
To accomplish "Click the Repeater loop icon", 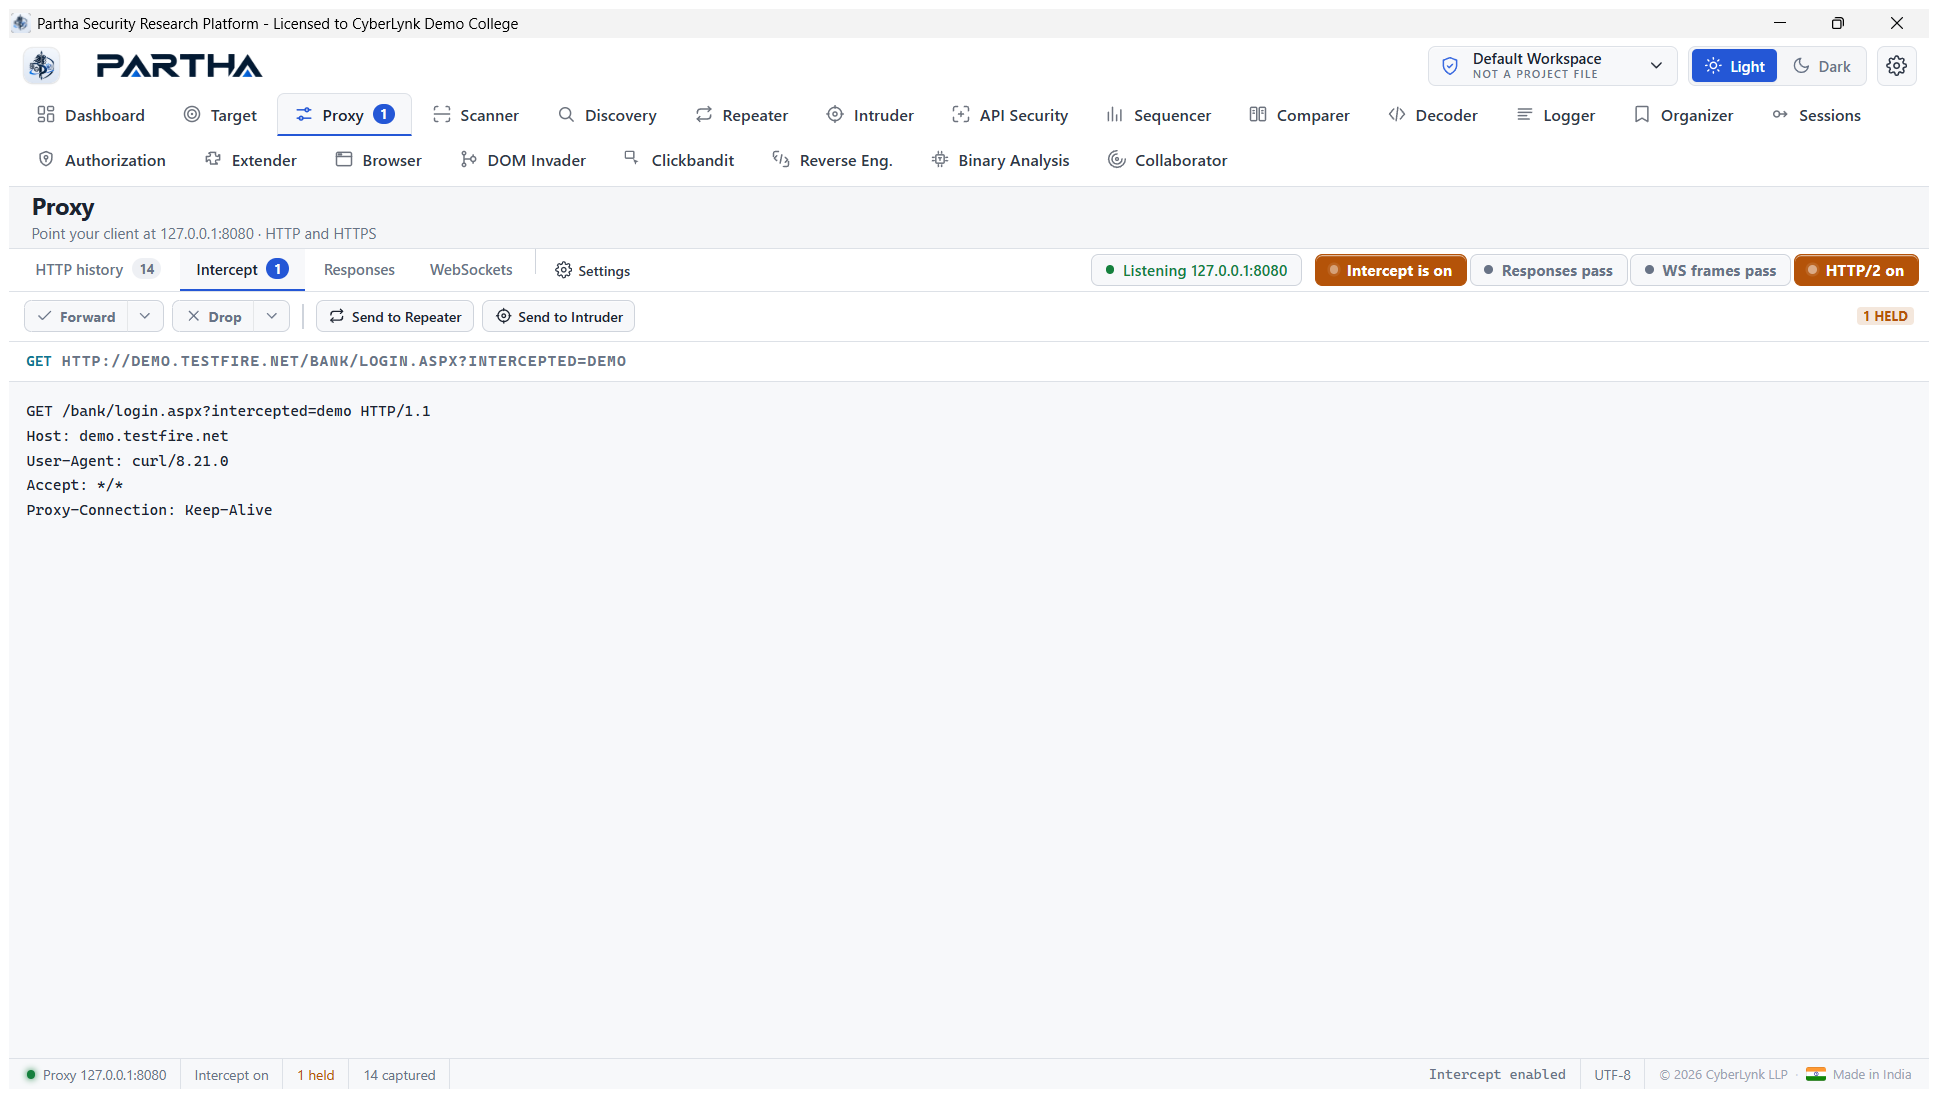I will (x=704, y=115).
